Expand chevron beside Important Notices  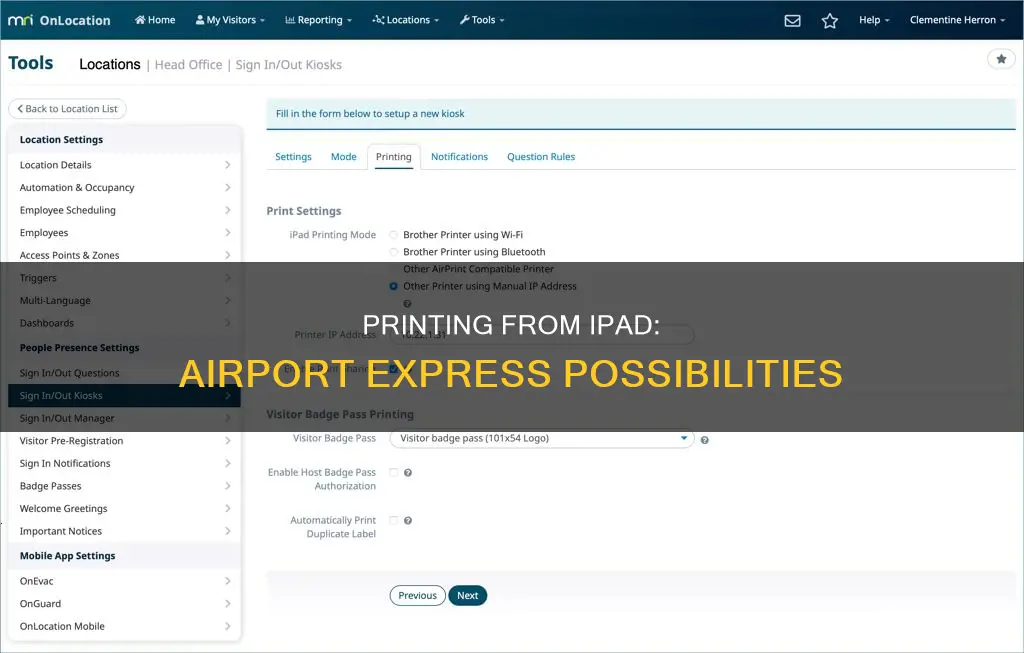[x=227, y=532]
